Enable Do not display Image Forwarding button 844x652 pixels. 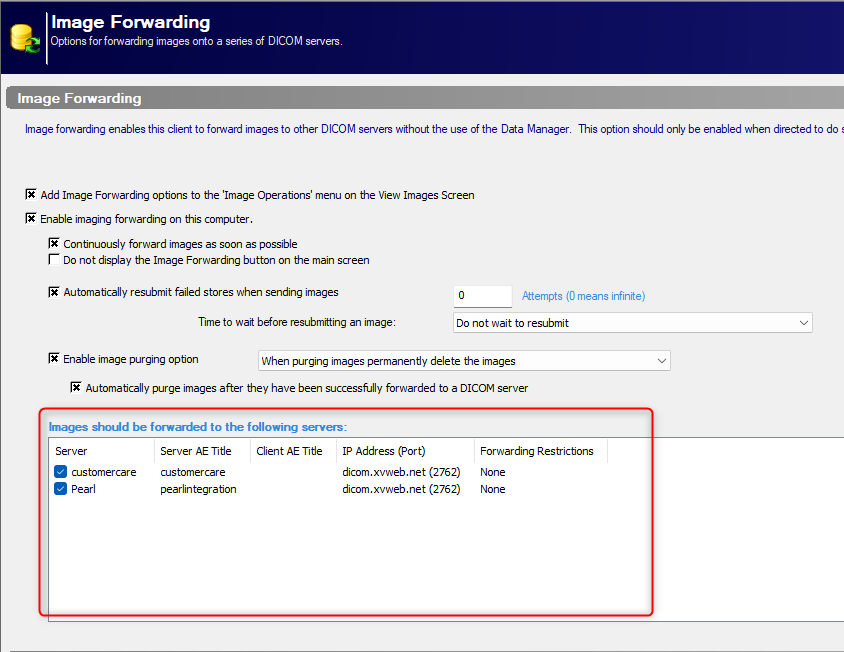(x=54, y=260)
